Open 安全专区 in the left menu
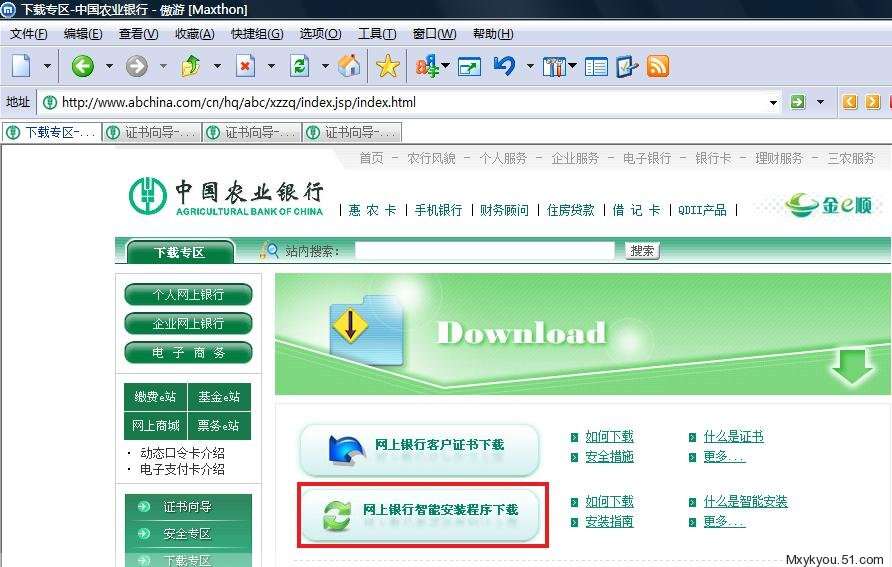This screenshot has width=892, height=567. click(x=188, y=533)
